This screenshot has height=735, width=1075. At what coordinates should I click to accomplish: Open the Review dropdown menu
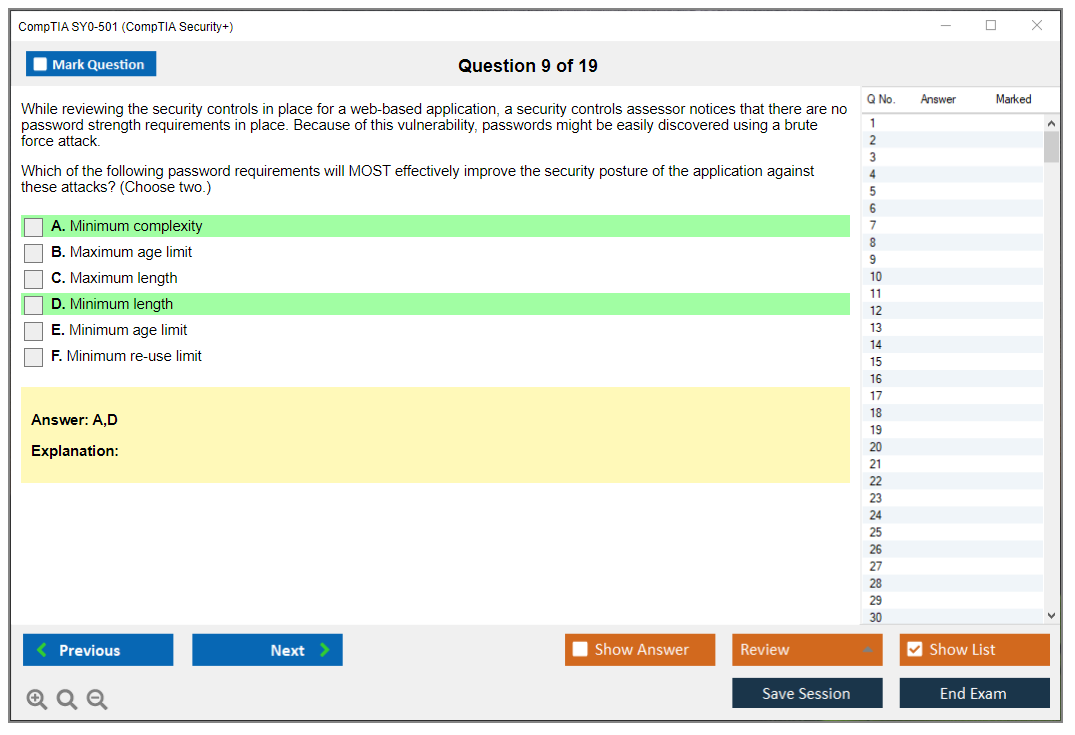click(867, 650)
